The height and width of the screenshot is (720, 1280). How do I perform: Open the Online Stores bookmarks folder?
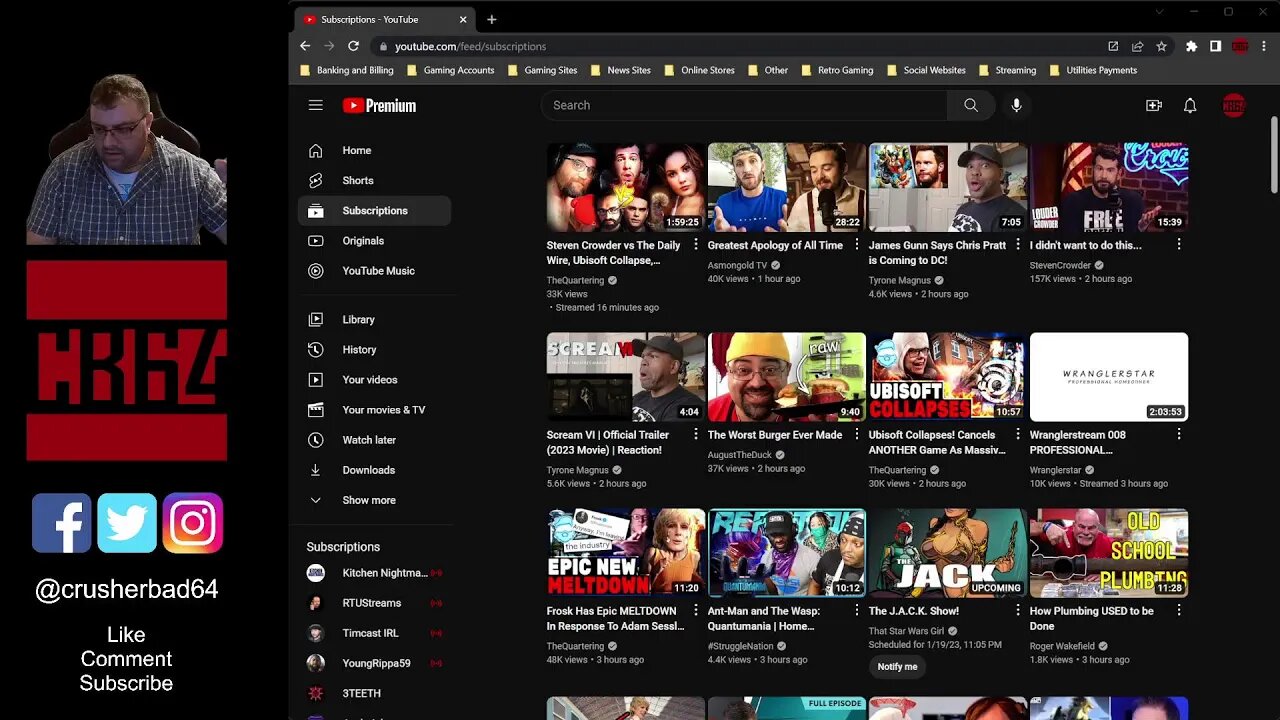click(x=699, y=70)
